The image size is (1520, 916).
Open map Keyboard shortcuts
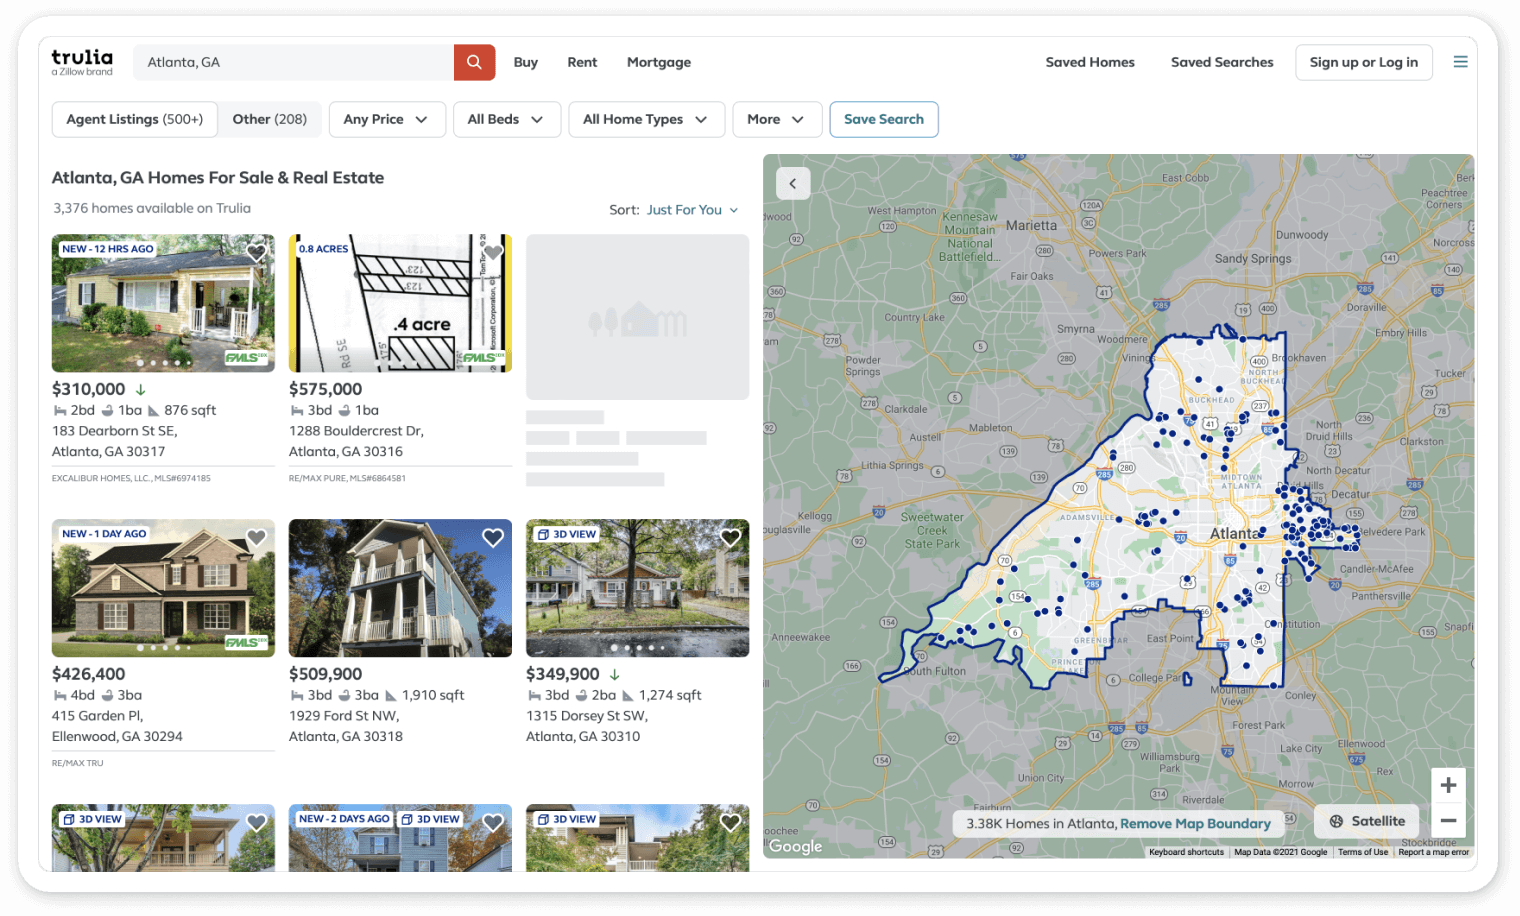1186,852
